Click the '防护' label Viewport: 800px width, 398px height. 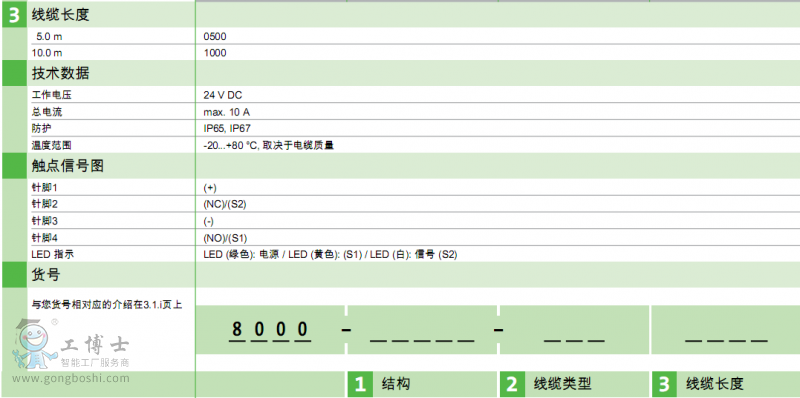click(x=42, y=129)
